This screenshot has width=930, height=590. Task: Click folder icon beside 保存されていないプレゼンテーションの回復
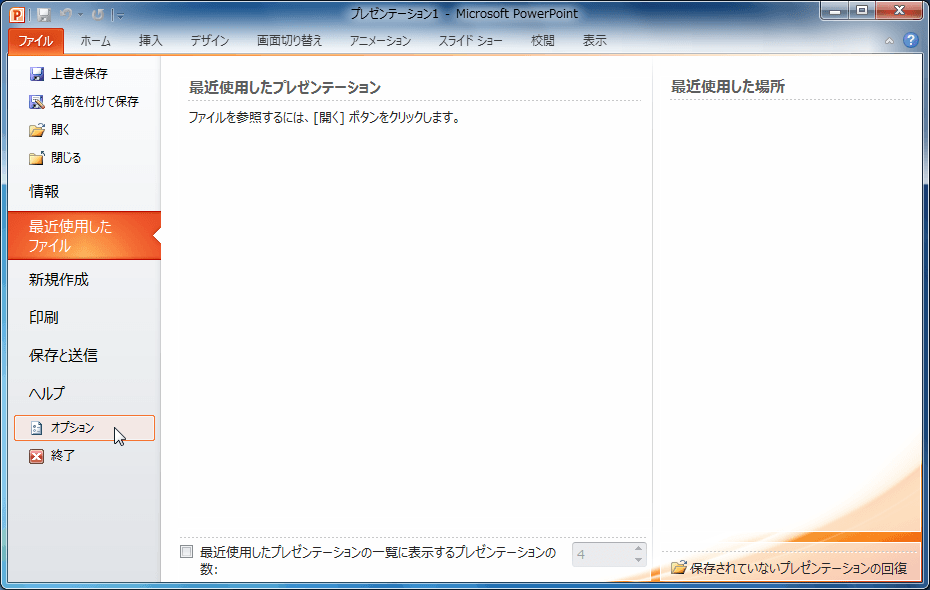(679, 567)
